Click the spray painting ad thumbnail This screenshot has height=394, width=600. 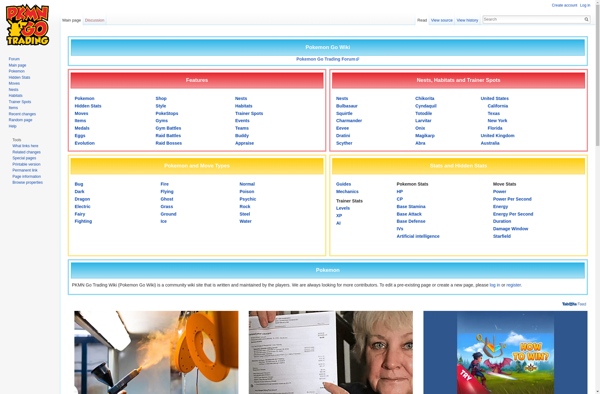pos(156,352)
